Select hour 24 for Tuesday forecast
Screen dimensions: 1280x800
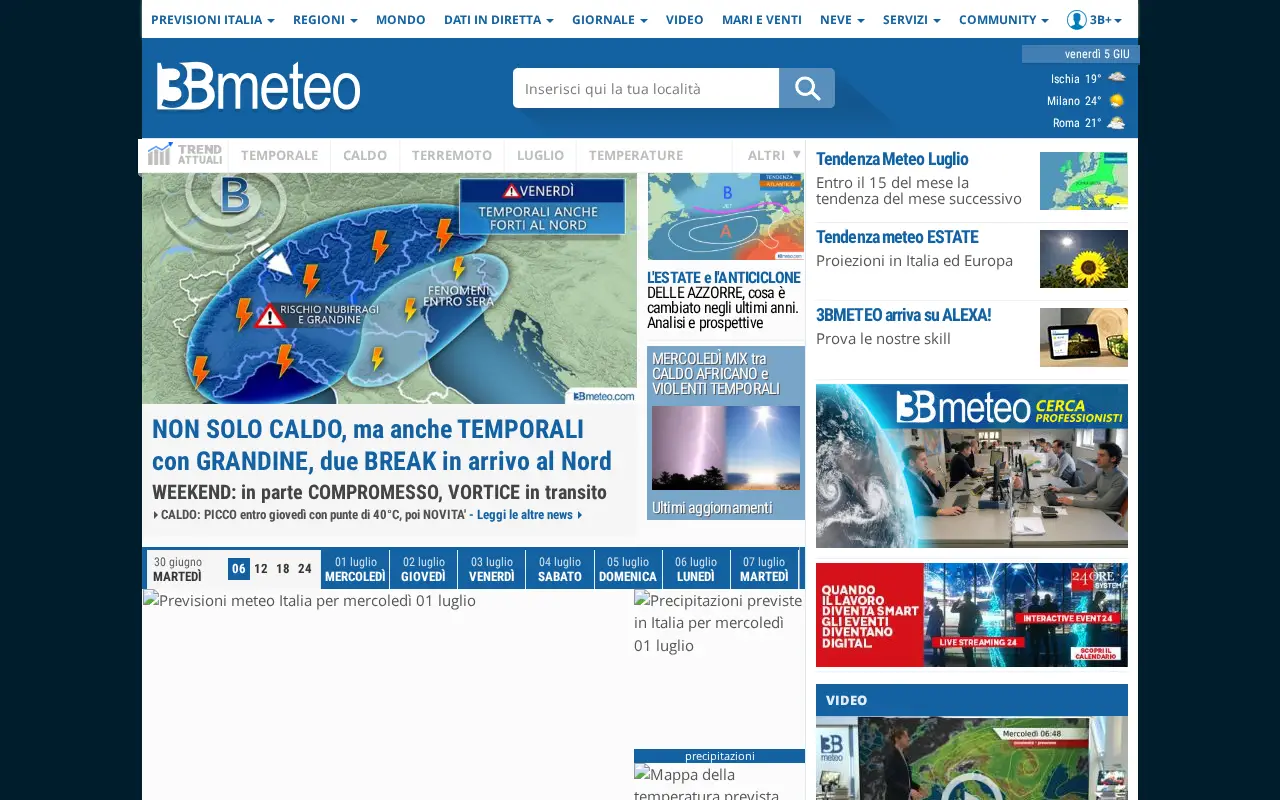click(x=305, y=569)
